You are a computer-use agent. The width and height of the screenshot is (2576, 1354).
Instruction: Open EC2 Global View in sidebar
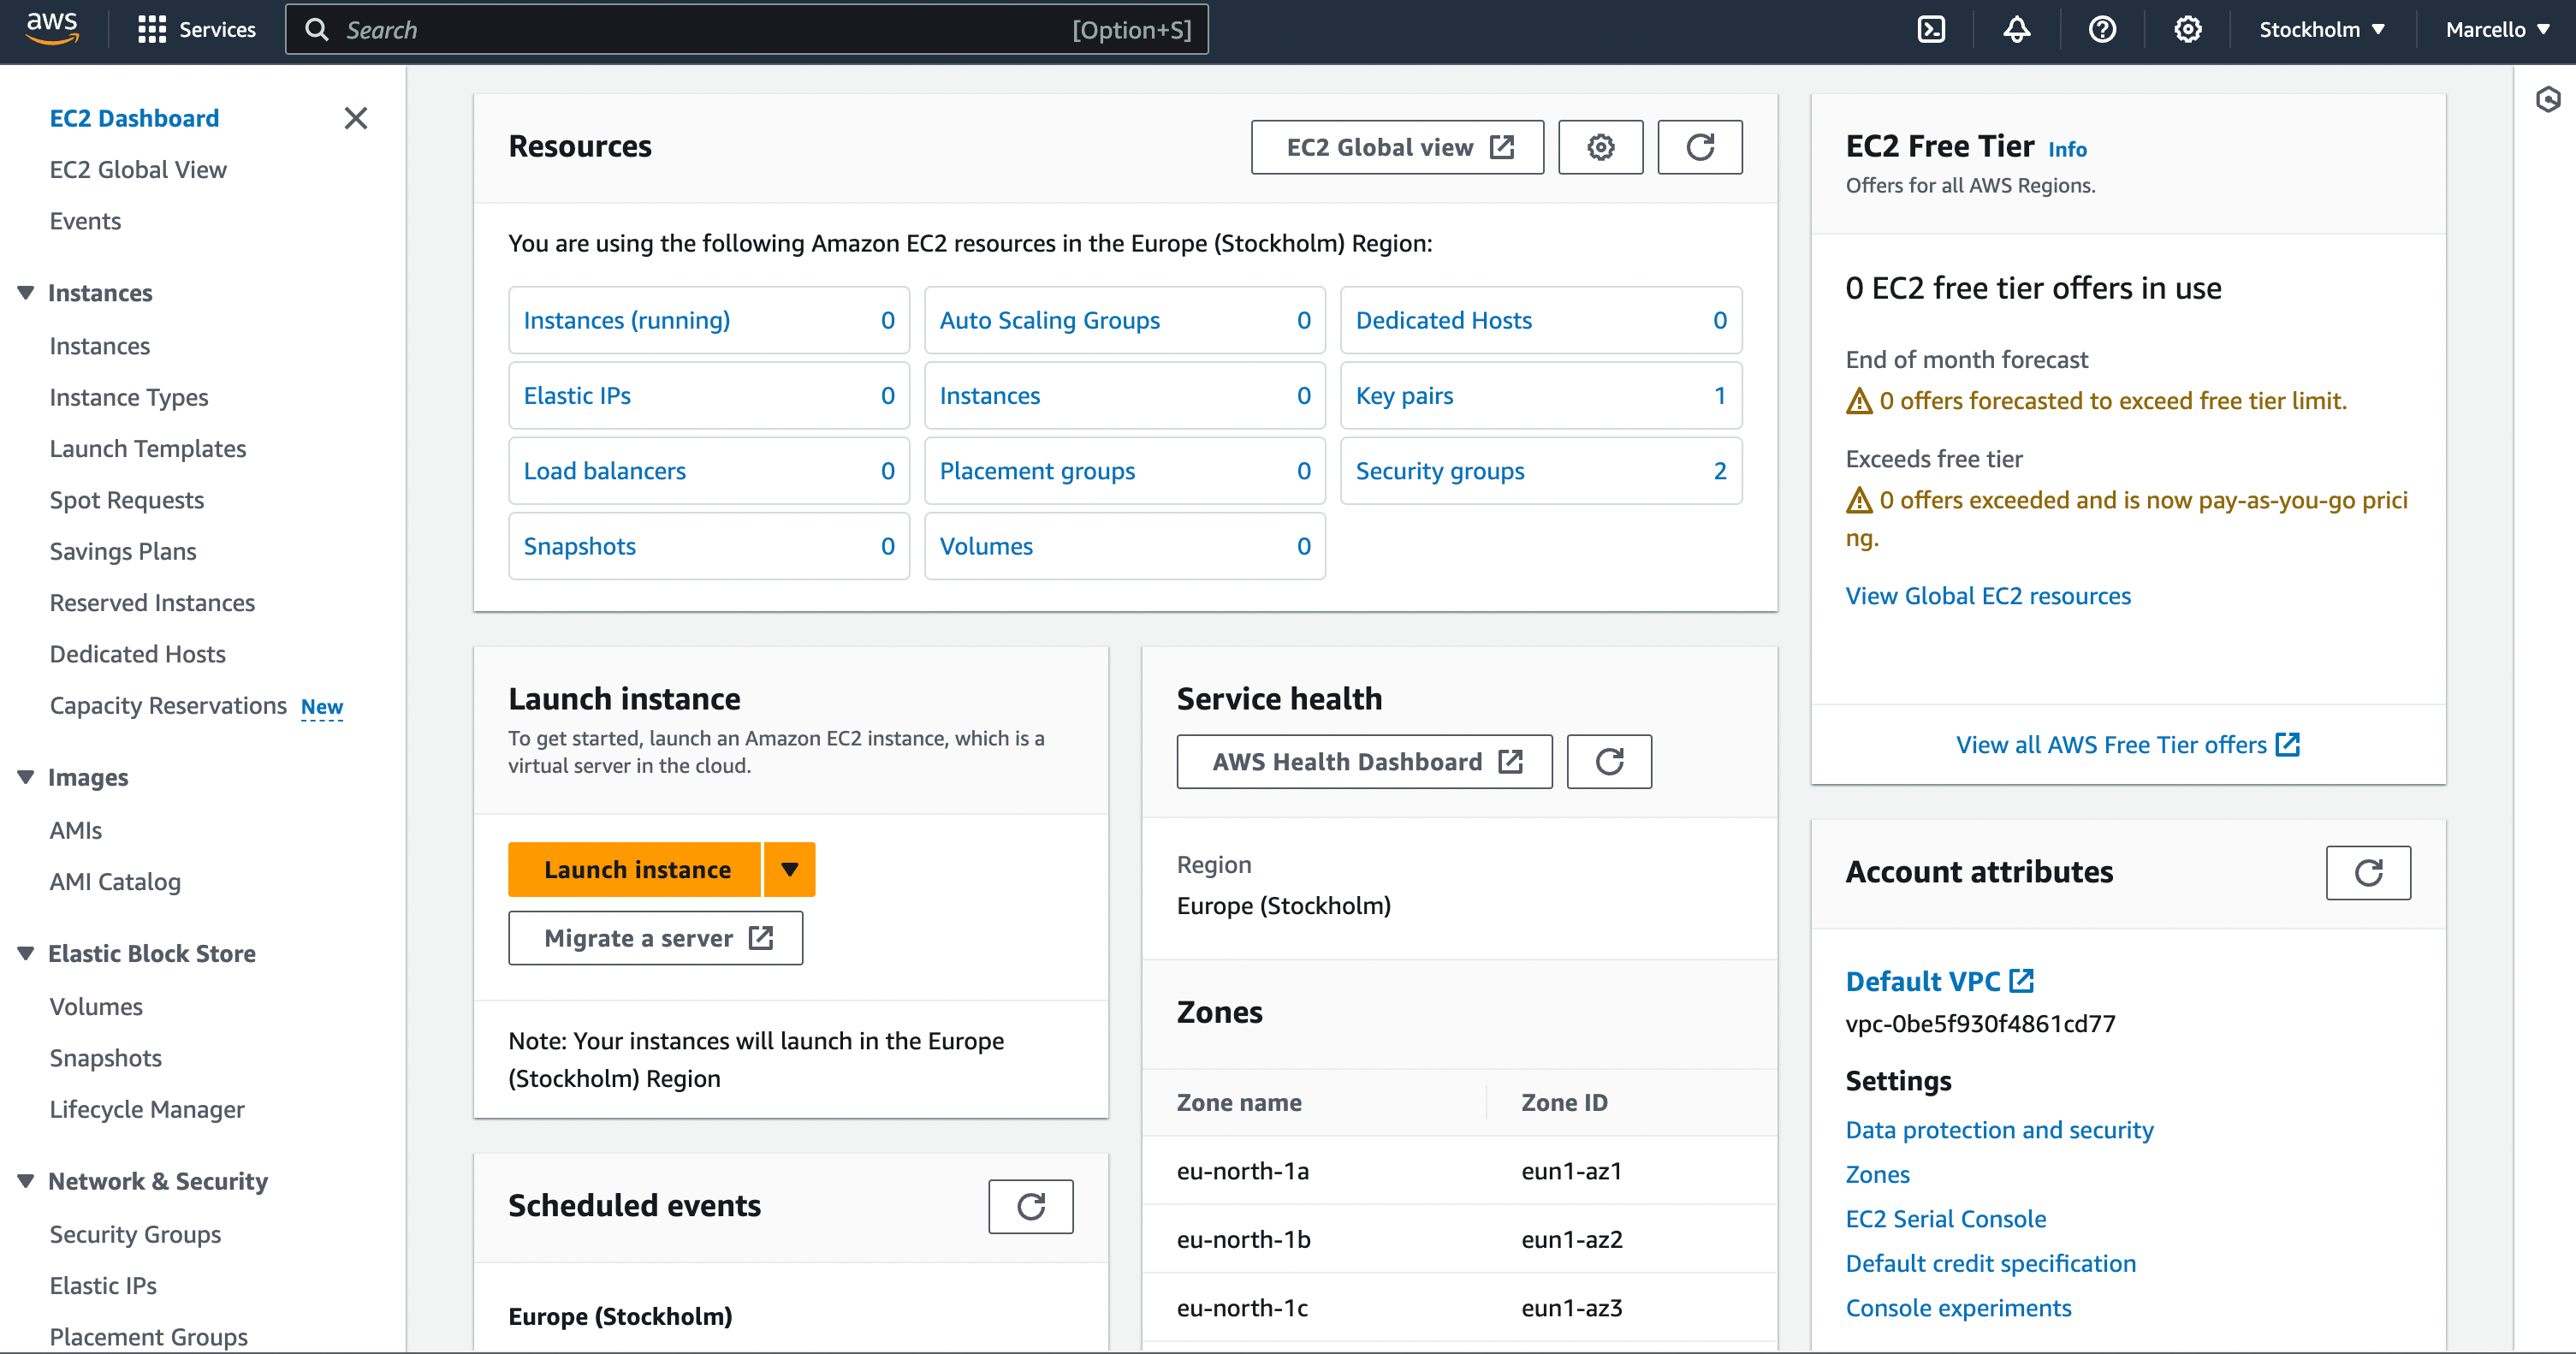coord(138,170)
